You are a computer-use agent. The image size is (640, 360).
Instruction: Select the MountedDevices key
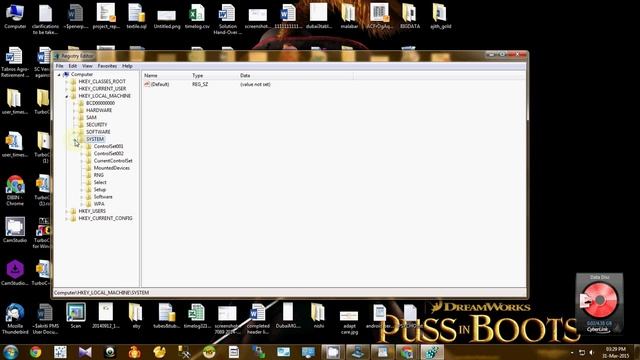click(112, 168)
